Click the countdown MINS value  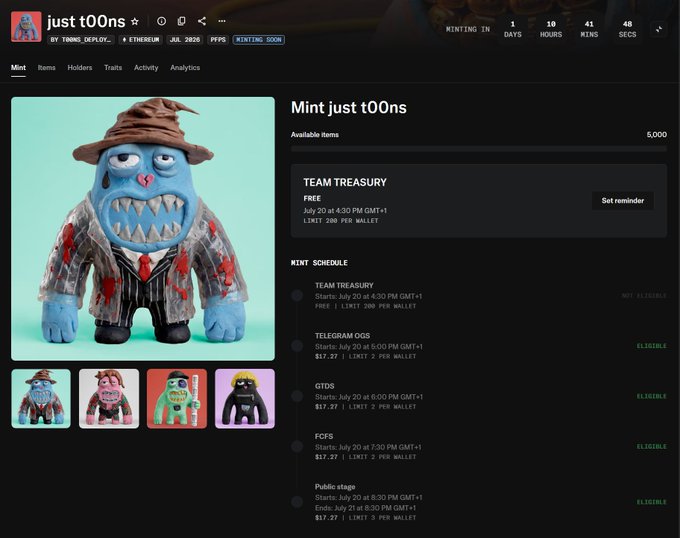coord(589,24)
